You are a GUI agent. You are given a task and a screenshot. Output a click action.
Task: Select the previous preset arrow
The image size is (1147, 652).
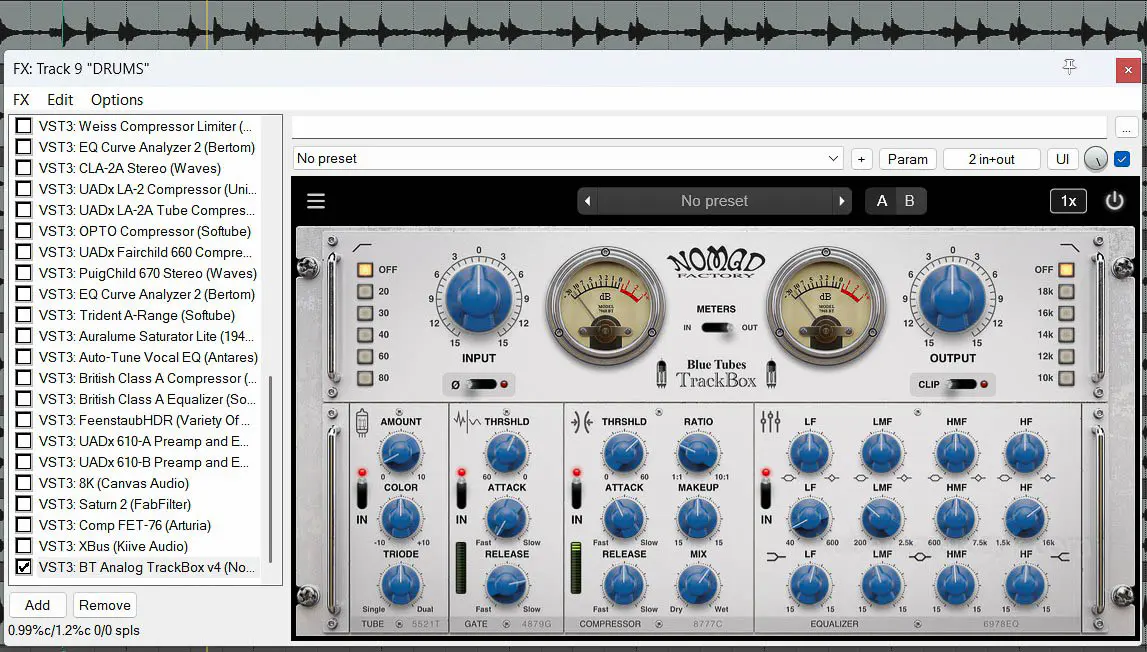coord(588,201)
